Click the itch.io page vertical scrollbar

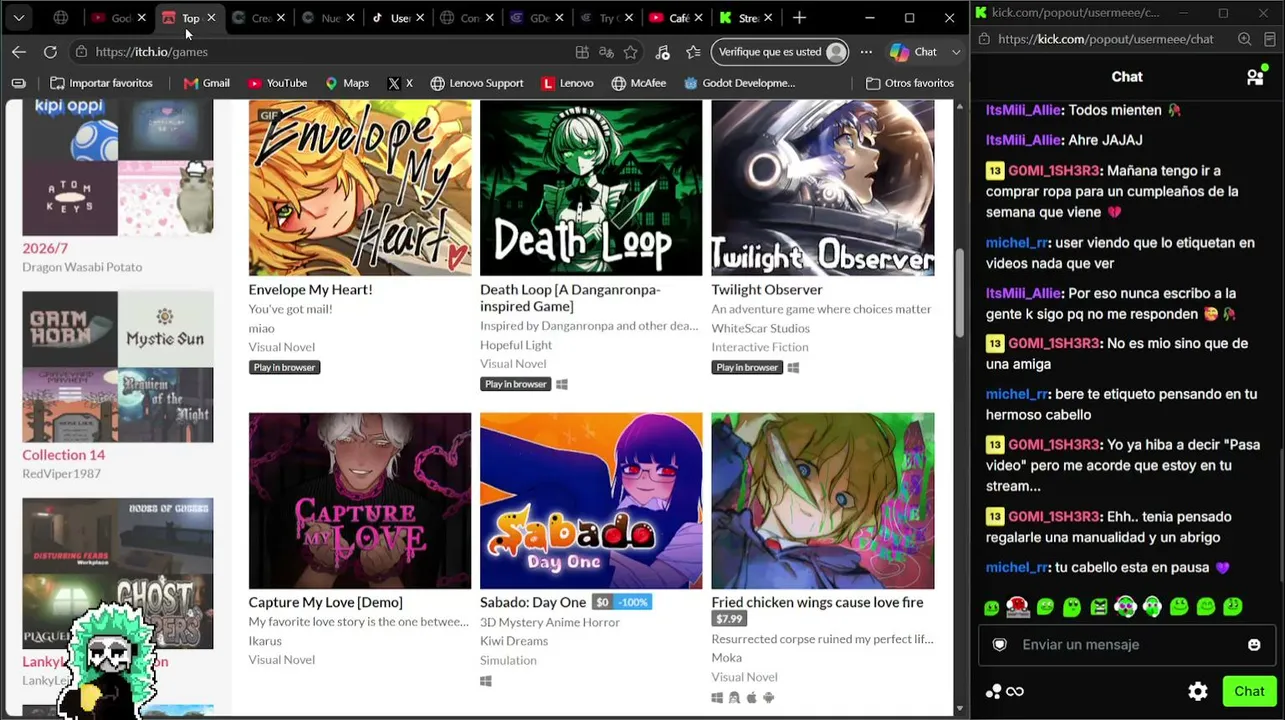click(960, 291)
